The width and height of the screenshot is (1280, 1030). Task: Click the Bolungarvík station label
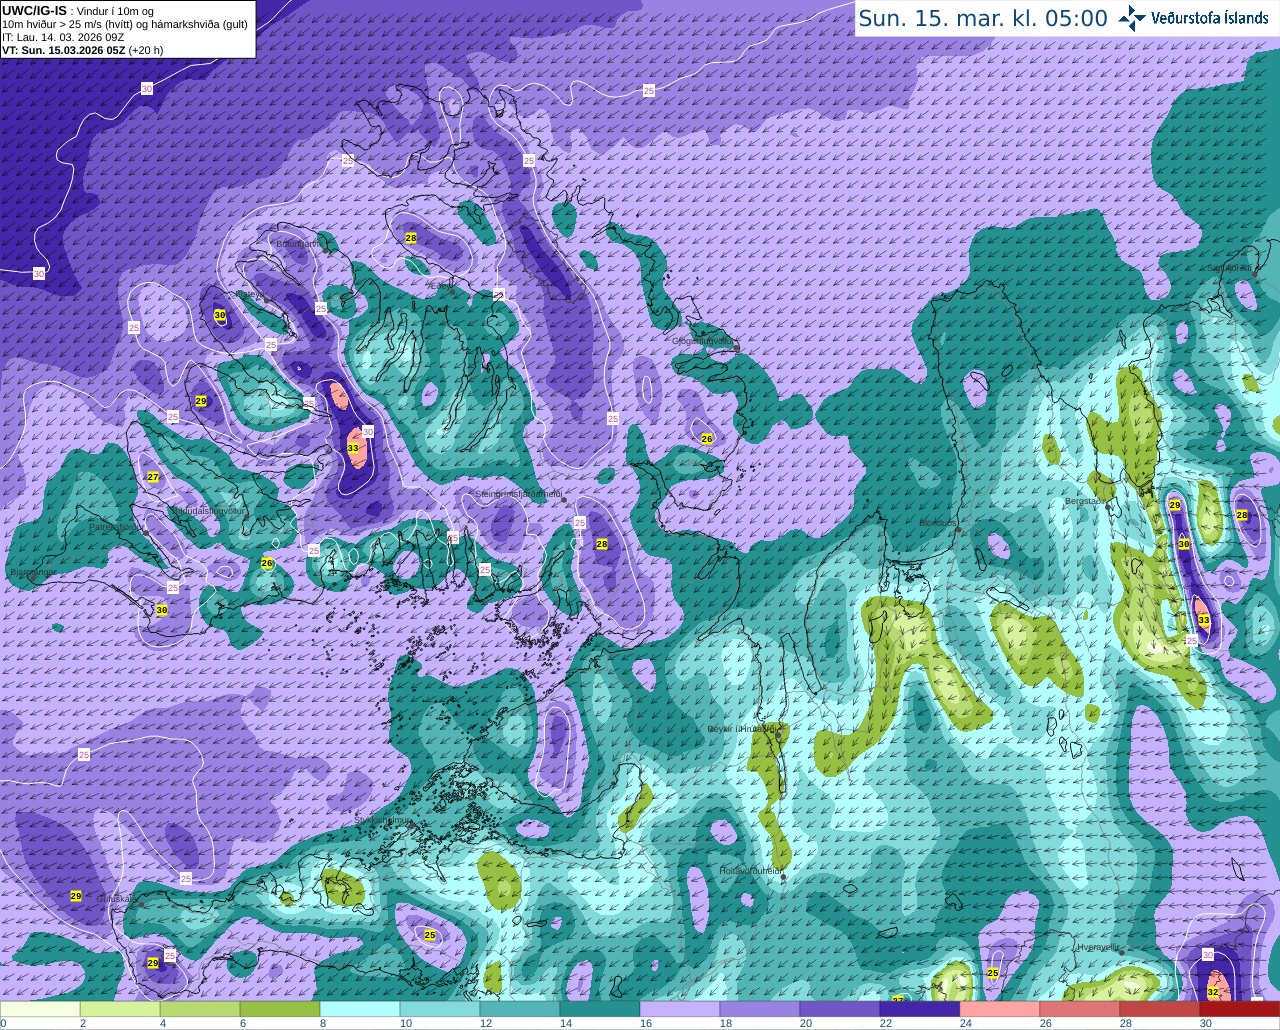coord(299,243)
